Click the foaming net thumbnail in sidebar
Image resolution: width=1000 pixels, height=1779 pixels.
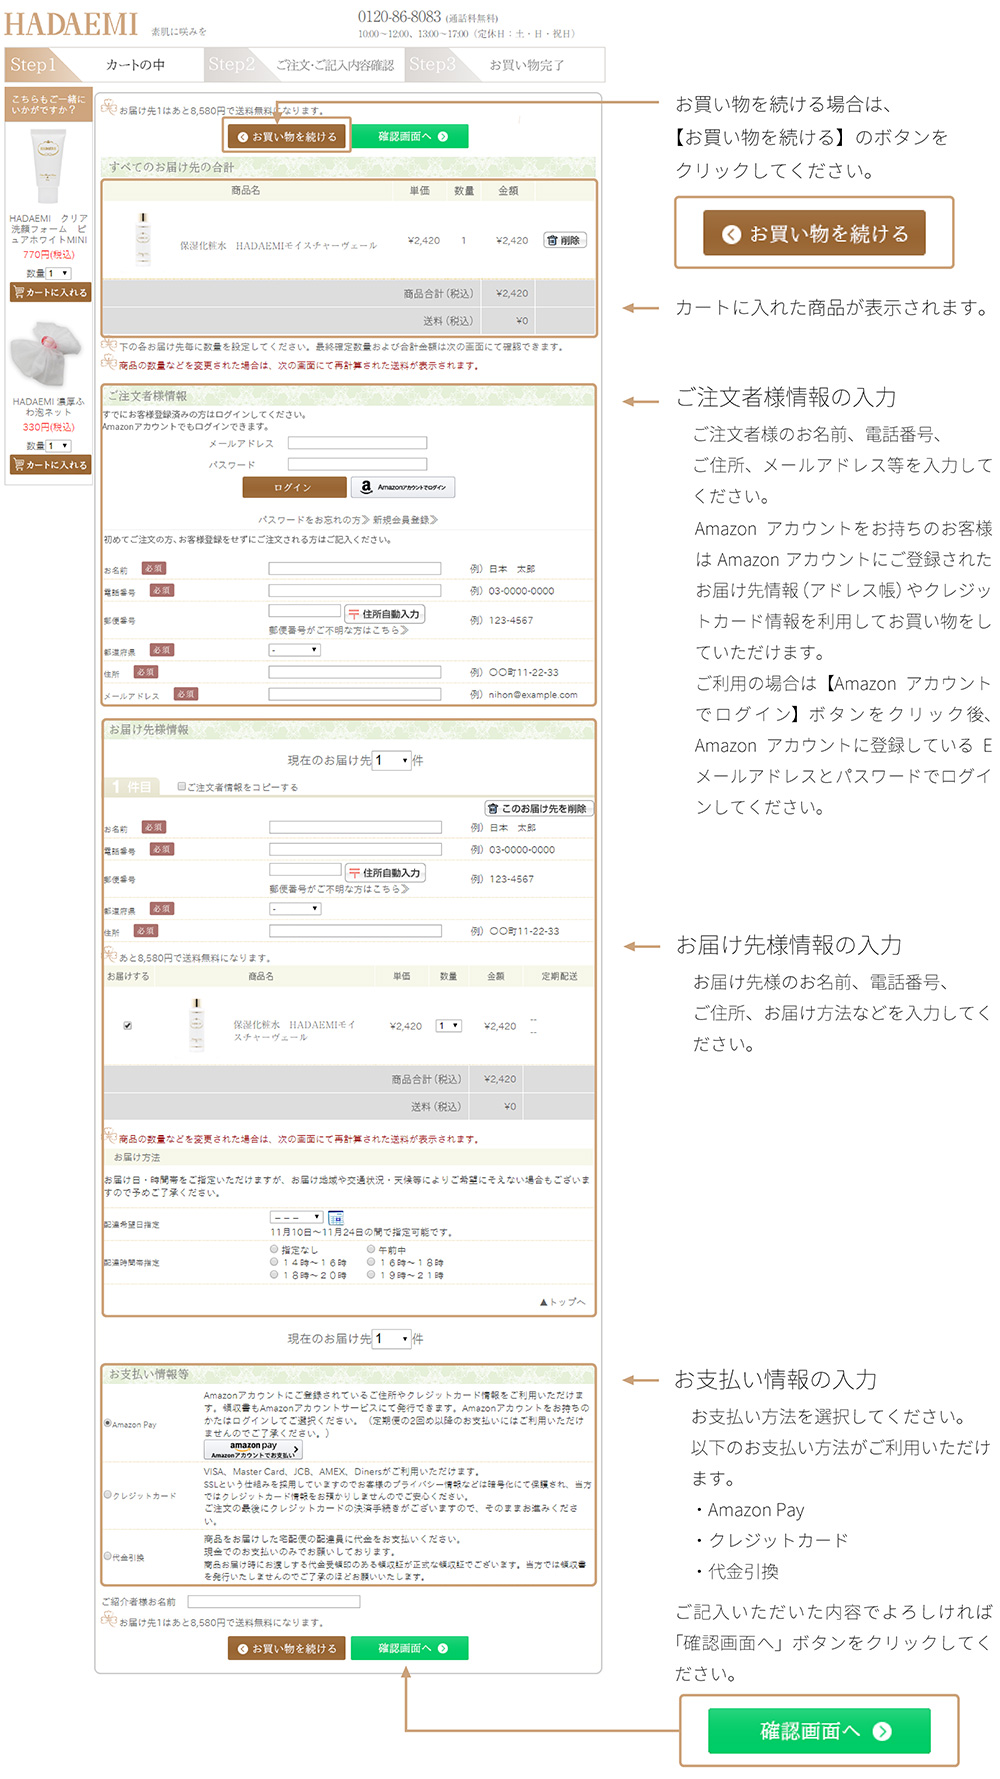tap(46, 355)
